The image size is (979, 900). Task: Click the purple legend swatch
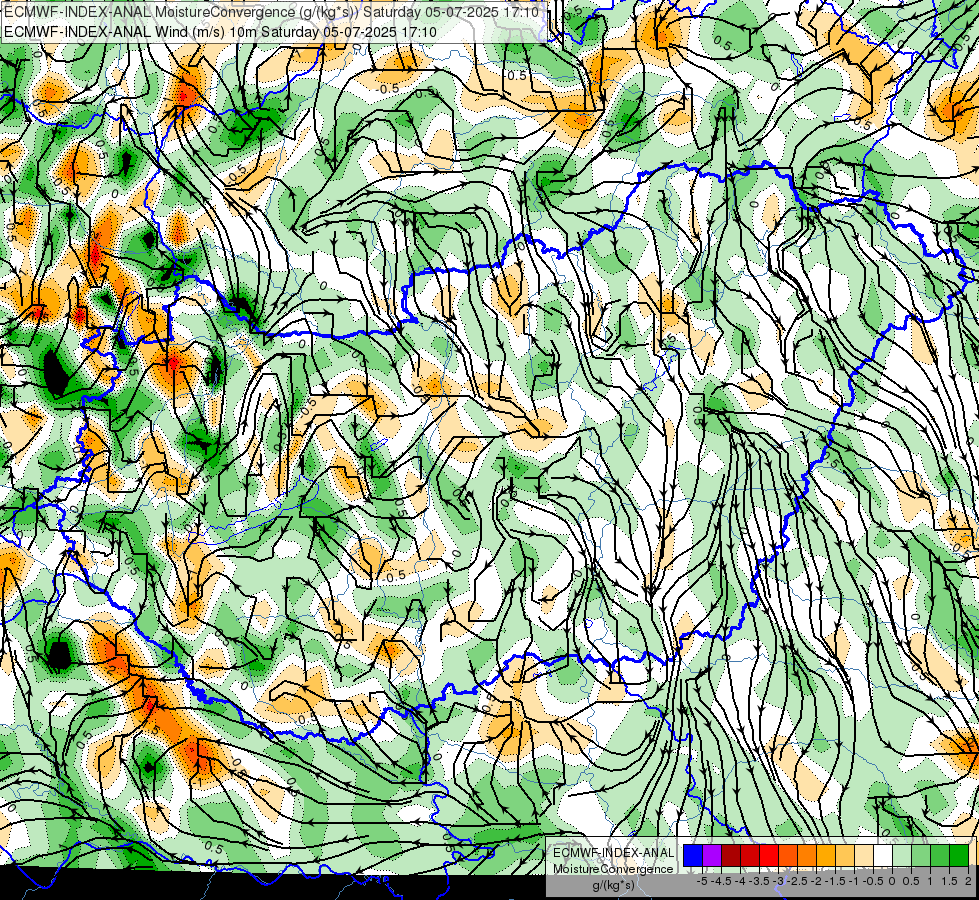(x=712, y=856)
